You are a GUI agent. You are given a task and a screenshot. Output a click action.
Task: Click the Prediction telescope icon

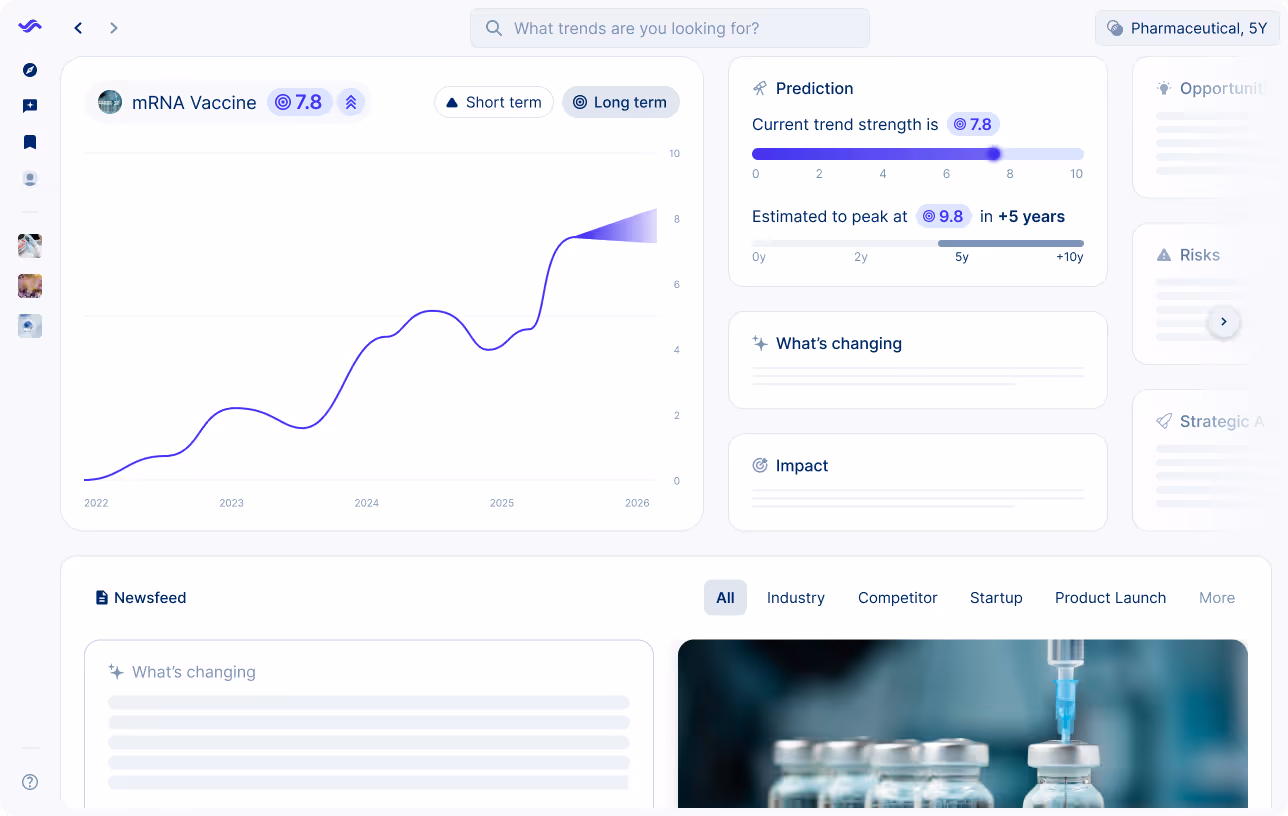[760, 88]
